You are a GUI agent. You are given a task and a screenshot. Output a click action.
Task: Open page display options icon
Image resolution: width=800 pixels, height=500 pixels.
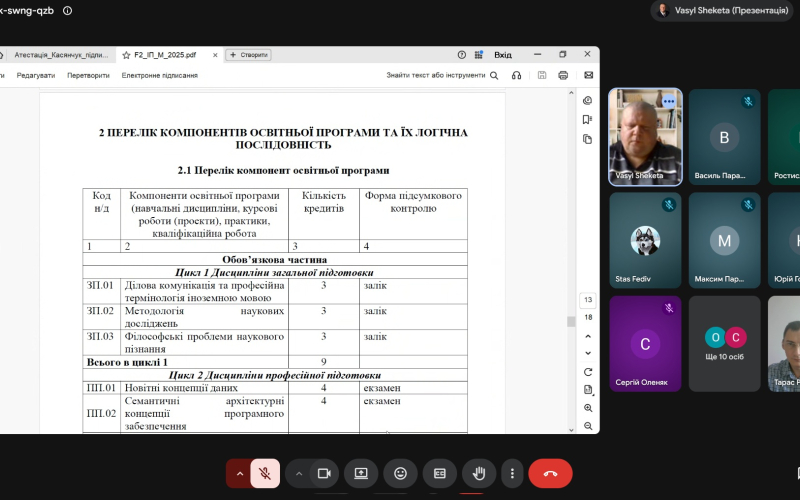[588, 390]
